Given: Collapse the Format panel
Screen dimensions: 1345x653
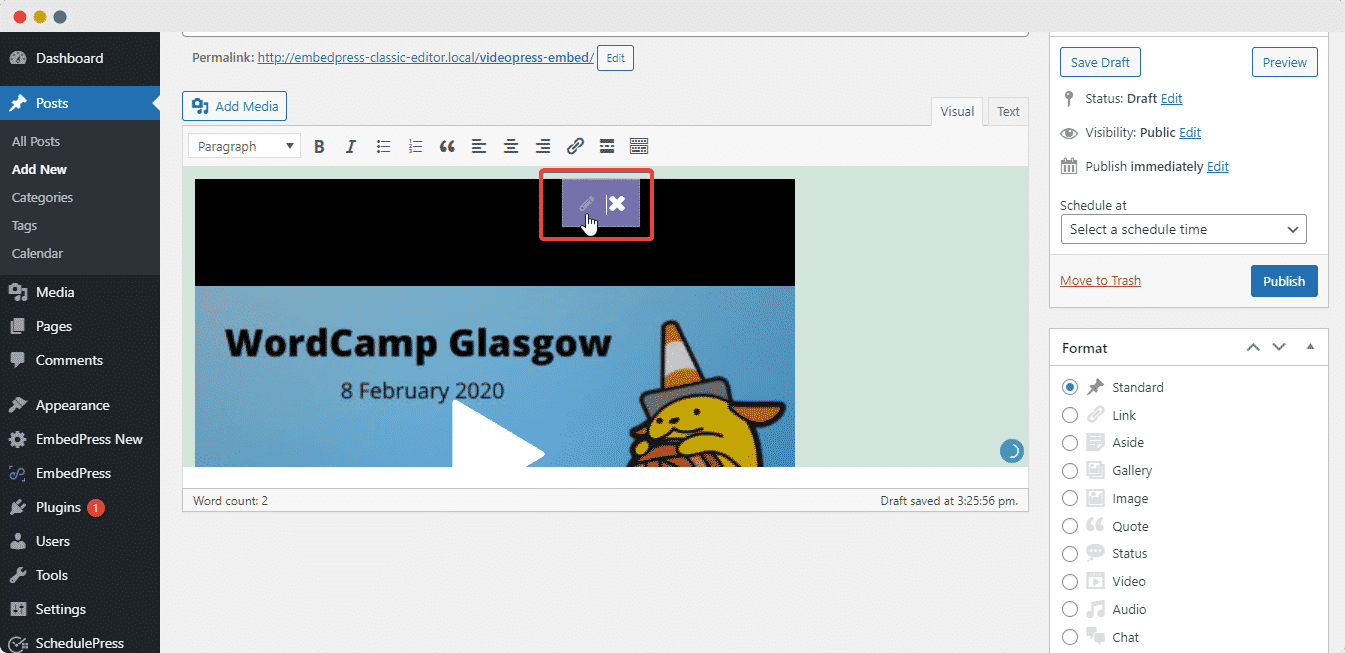Looking at the screenshot, I should click(x=1310, y=347).
